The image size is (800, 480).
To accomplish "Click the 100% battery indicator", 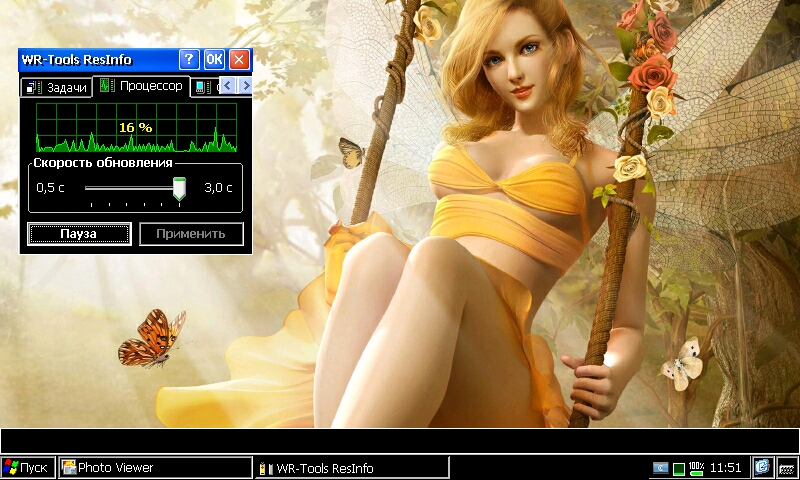I will [696, 467].
